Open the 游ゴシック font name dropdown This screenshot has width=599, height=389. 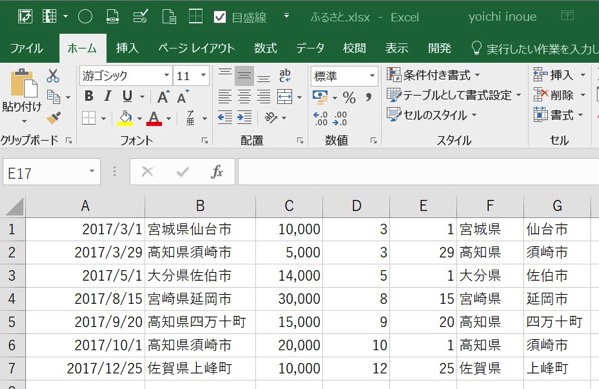coord(167,75)
